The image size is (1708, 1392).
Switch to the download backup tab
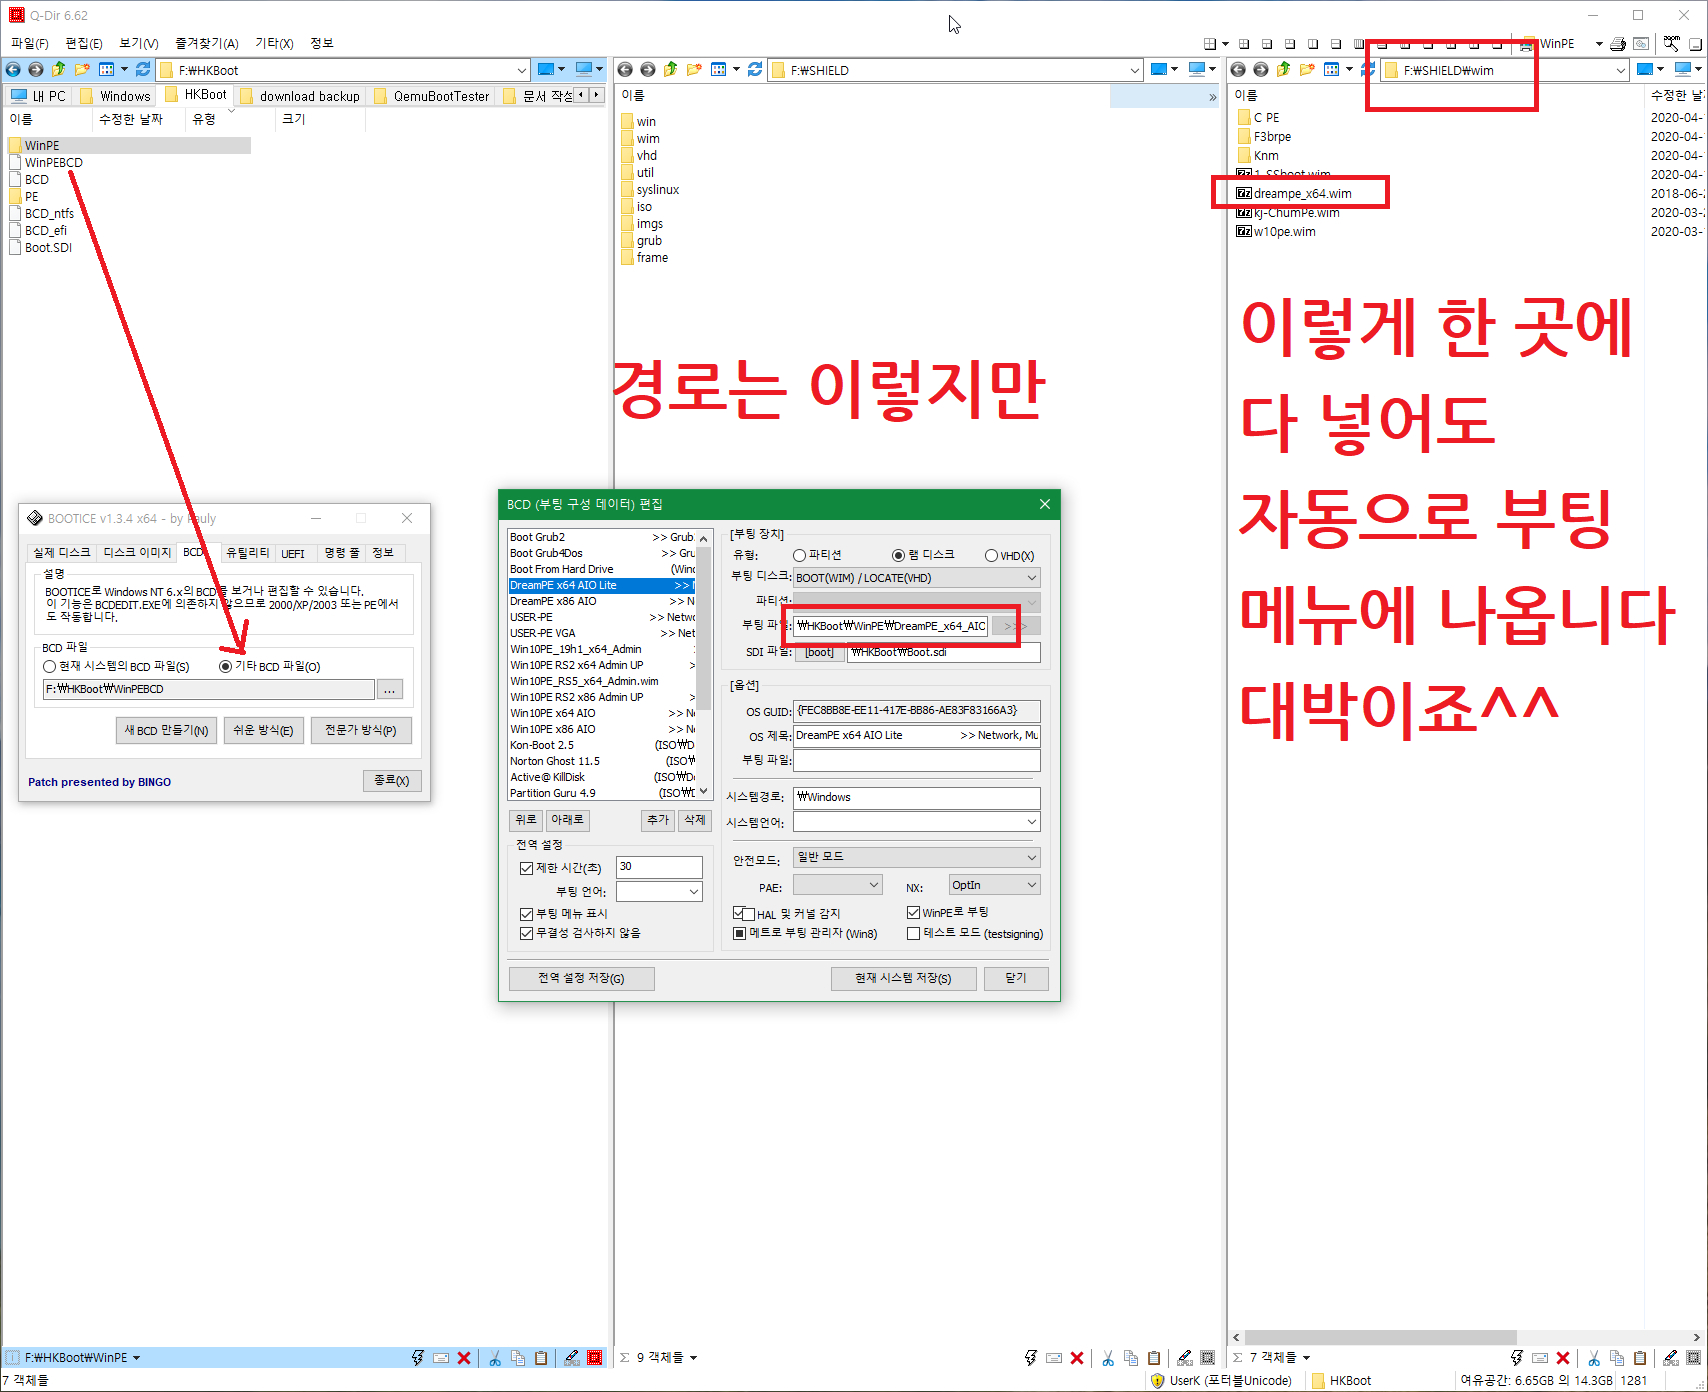[x=302, y=96]
